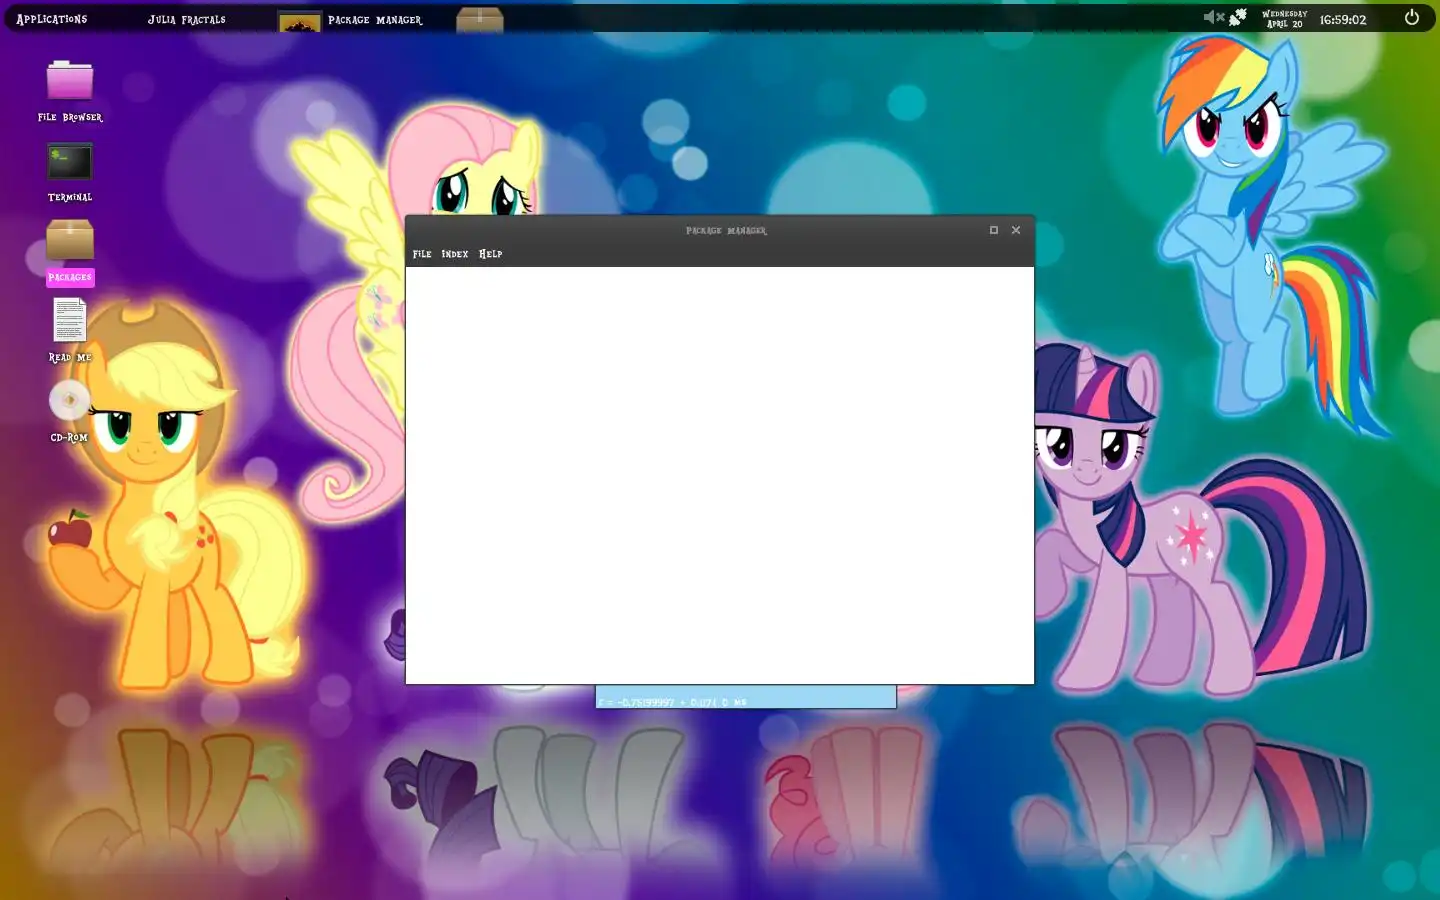Launch the Terminal desktop icon

[70, 171]
